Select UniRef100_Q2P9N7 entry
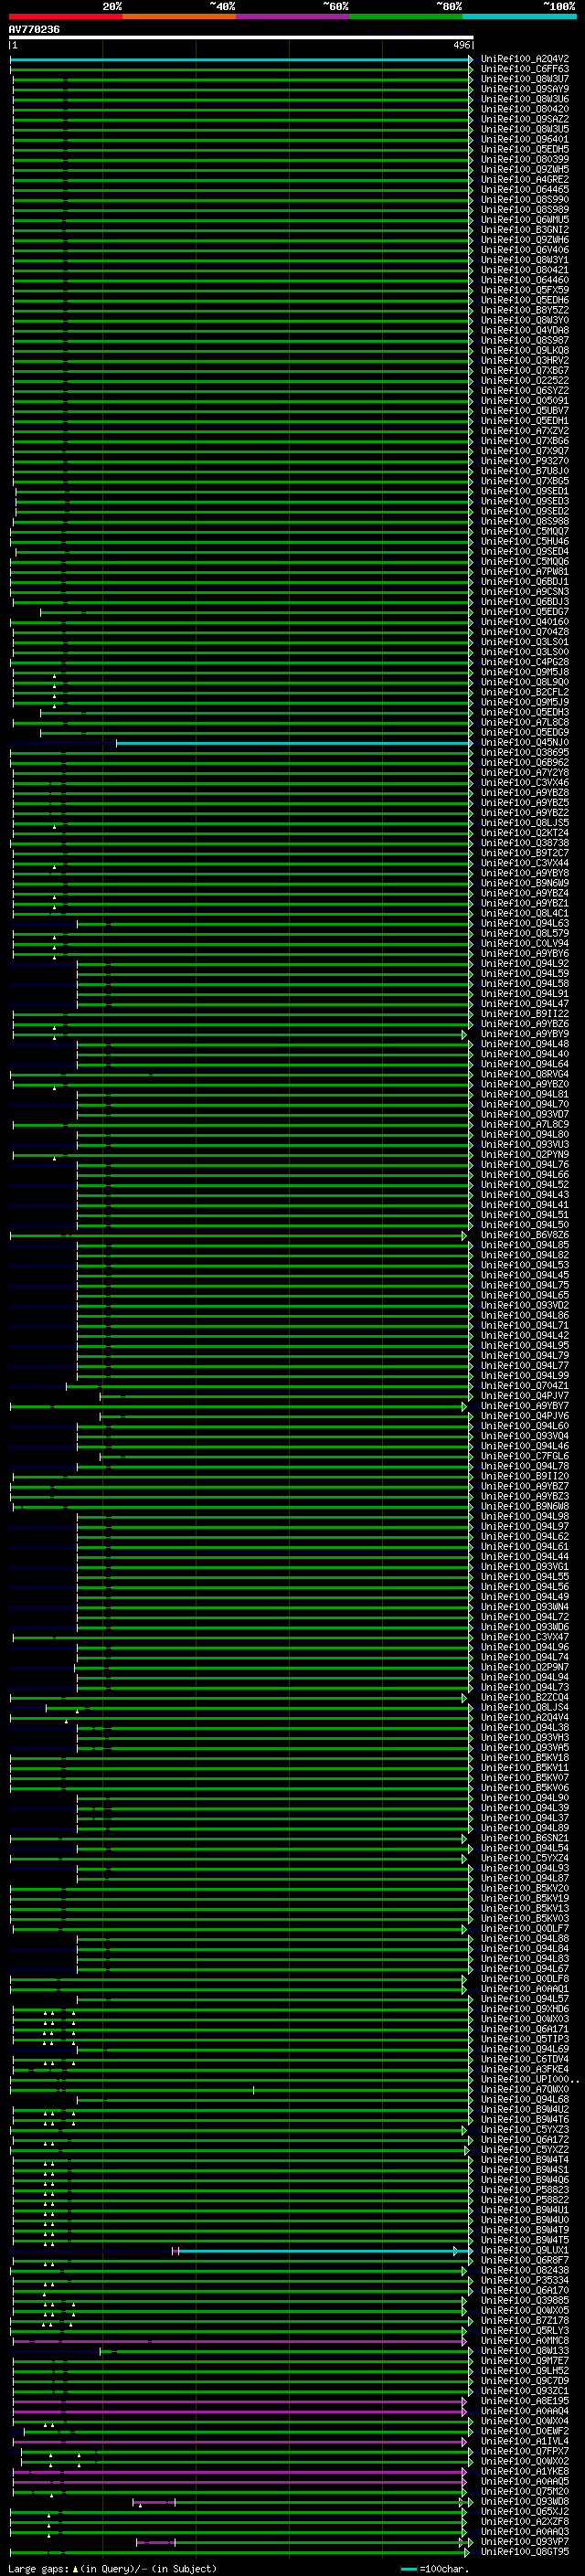This screenshot has width=585, height=2576. click(x=525, y=1667)
